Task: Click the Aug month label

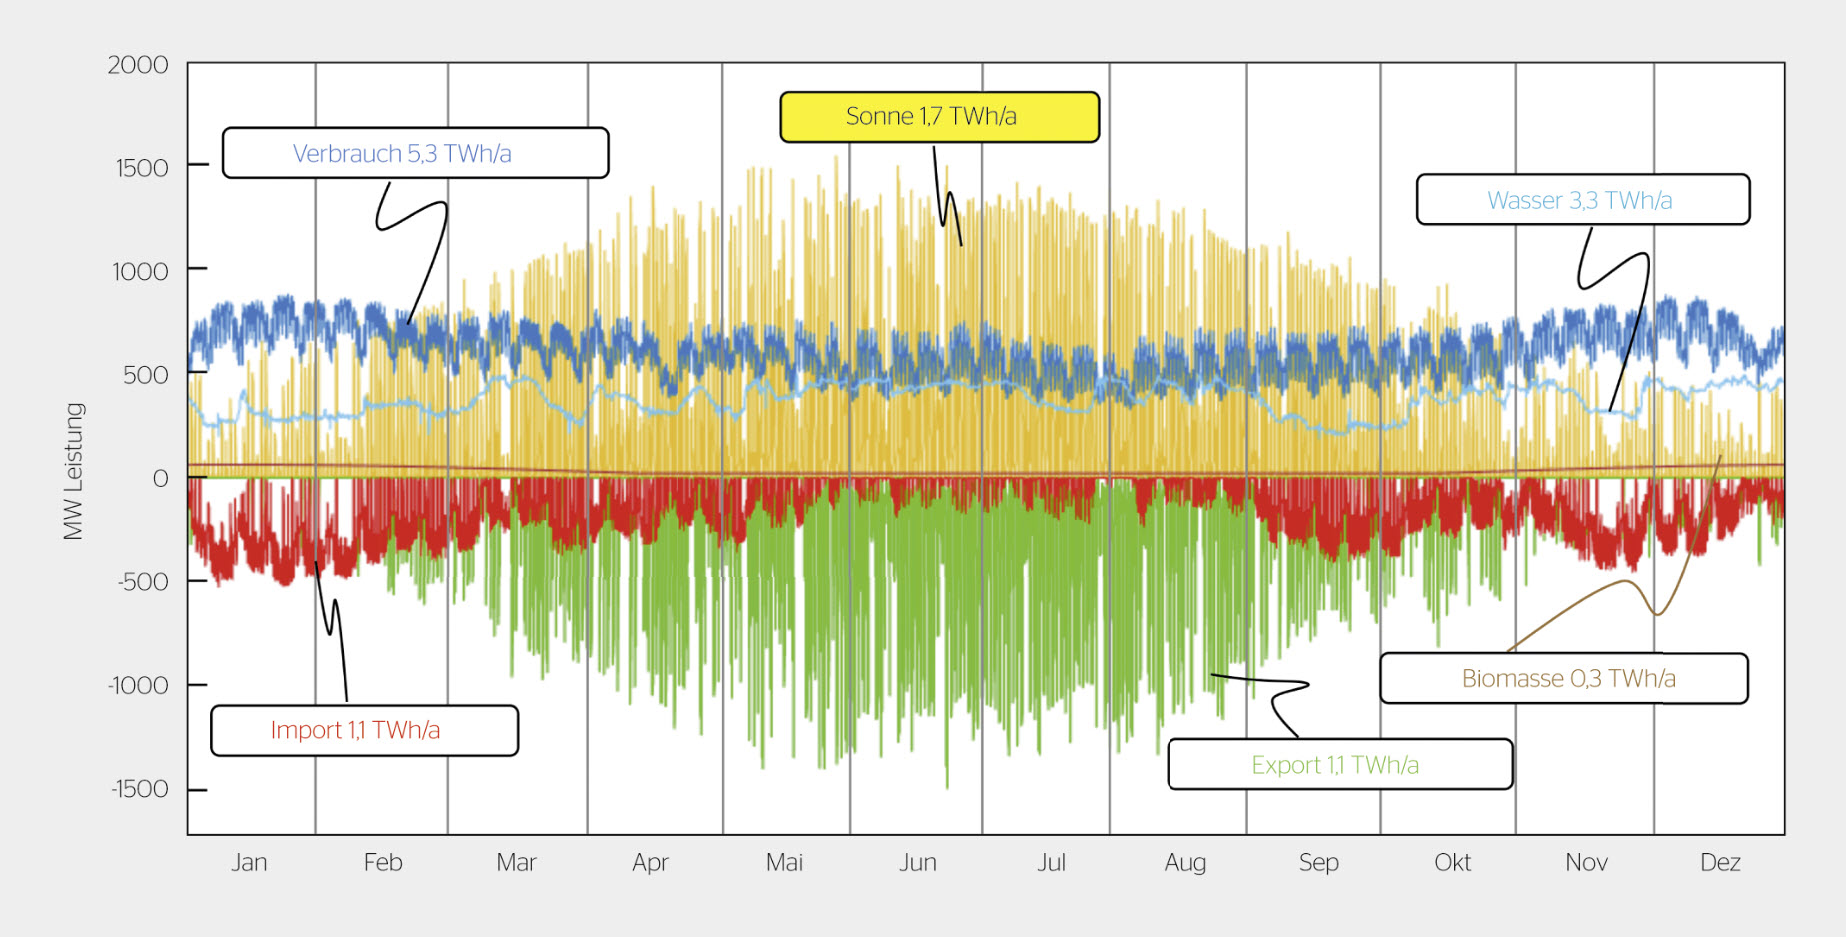Action: point(1185,863)
